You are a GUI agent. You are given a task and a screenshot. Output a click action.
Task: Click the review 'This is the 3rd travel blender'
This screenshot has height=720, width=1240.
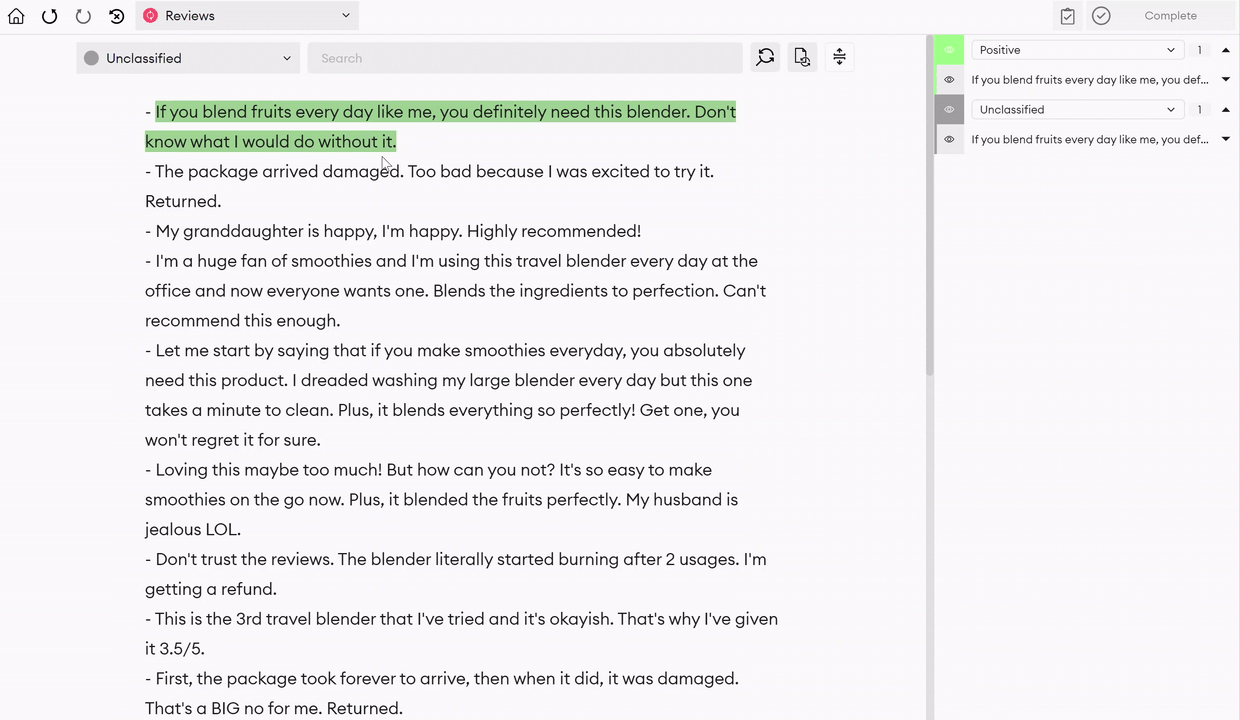tap(461, 634)
